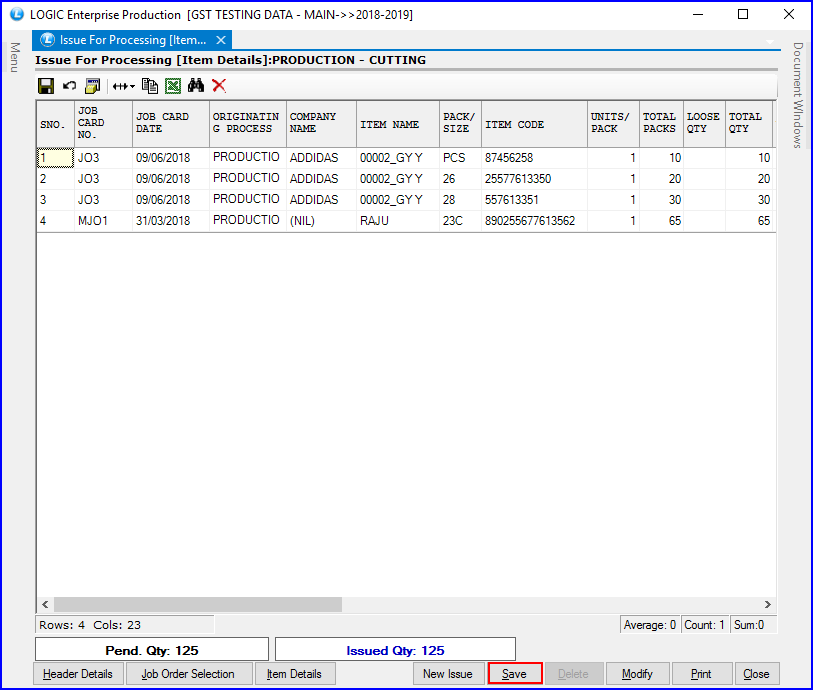Click the JOB CARD NO. column header
The image size is (813, 690).
[103, 124]
